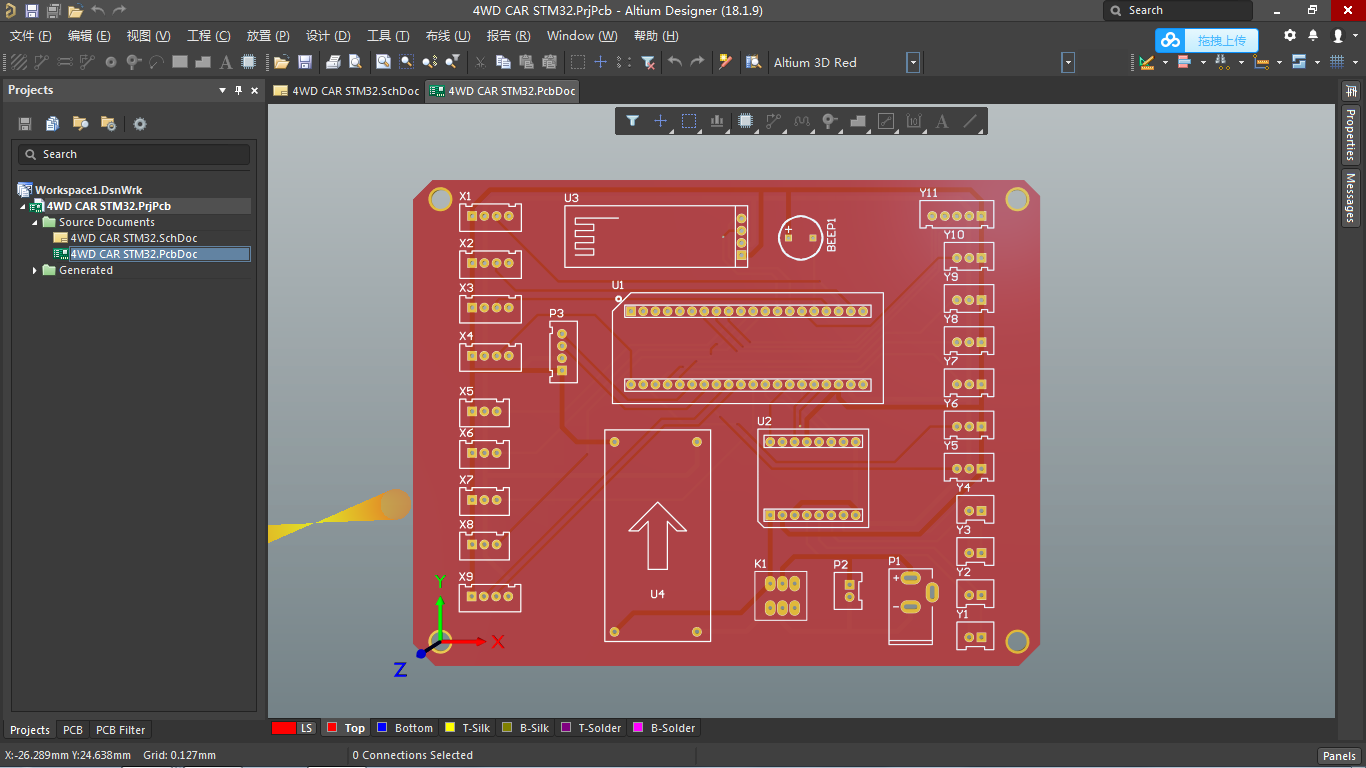The width and height of the screenshot is (1366, 768).
Task: Switch to the PCB panel tab
Action: (73, 730)
